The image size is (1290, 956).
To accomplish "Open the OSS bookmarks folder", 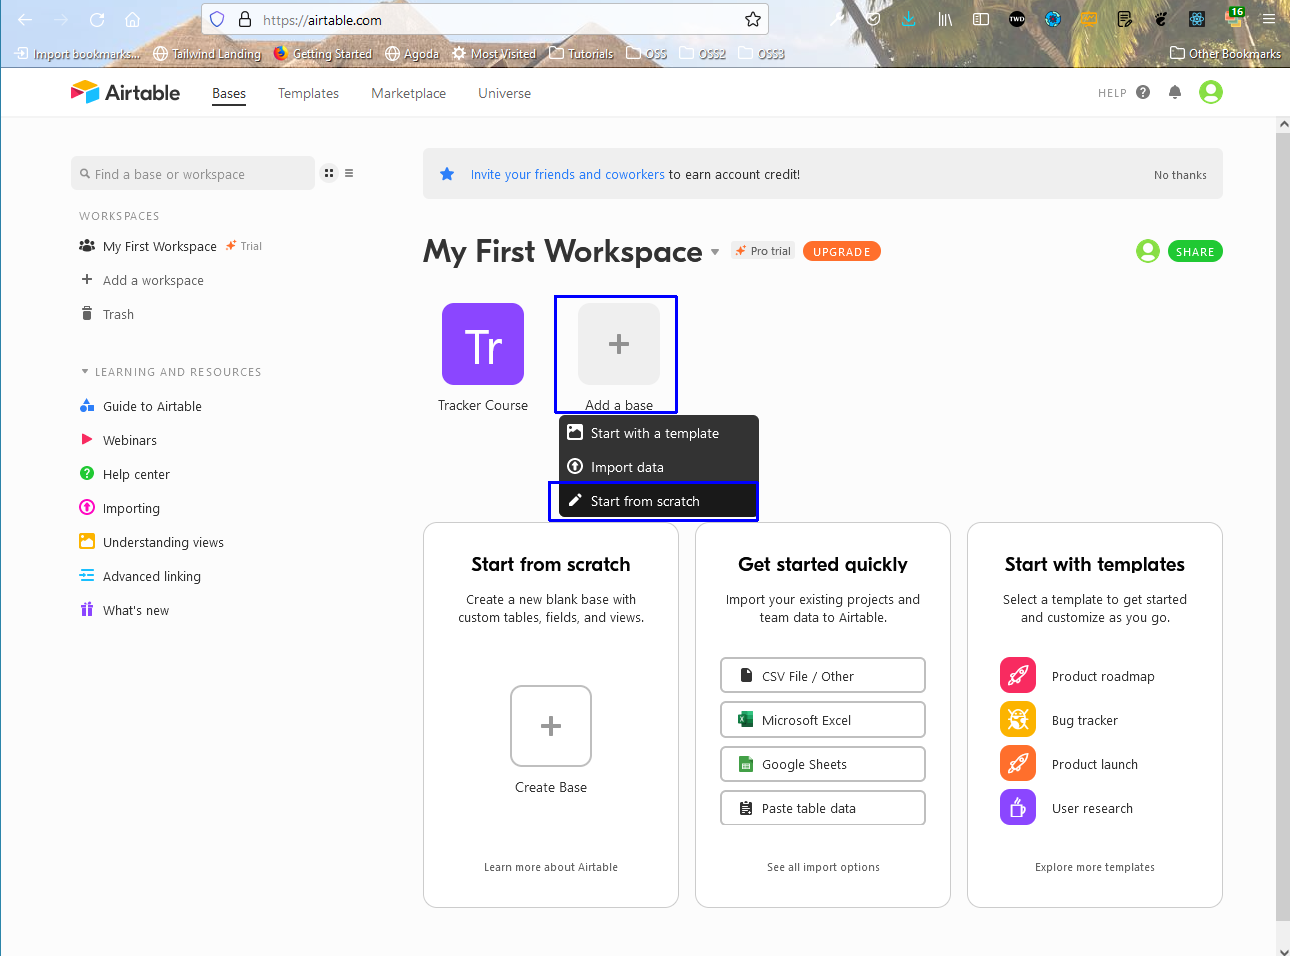I will point(647,53).
